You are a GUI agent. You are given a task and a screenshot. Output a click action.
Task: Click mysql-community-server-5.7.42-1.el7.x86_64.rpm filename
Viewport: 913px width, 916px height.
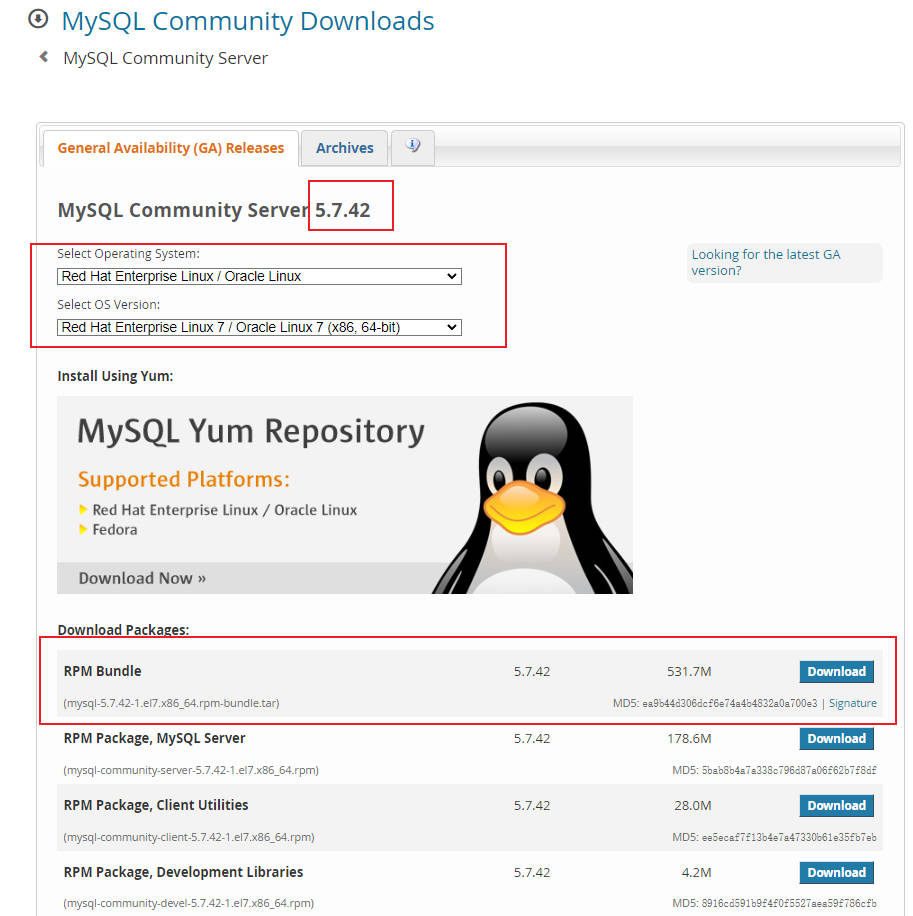(x=191, y=770)
